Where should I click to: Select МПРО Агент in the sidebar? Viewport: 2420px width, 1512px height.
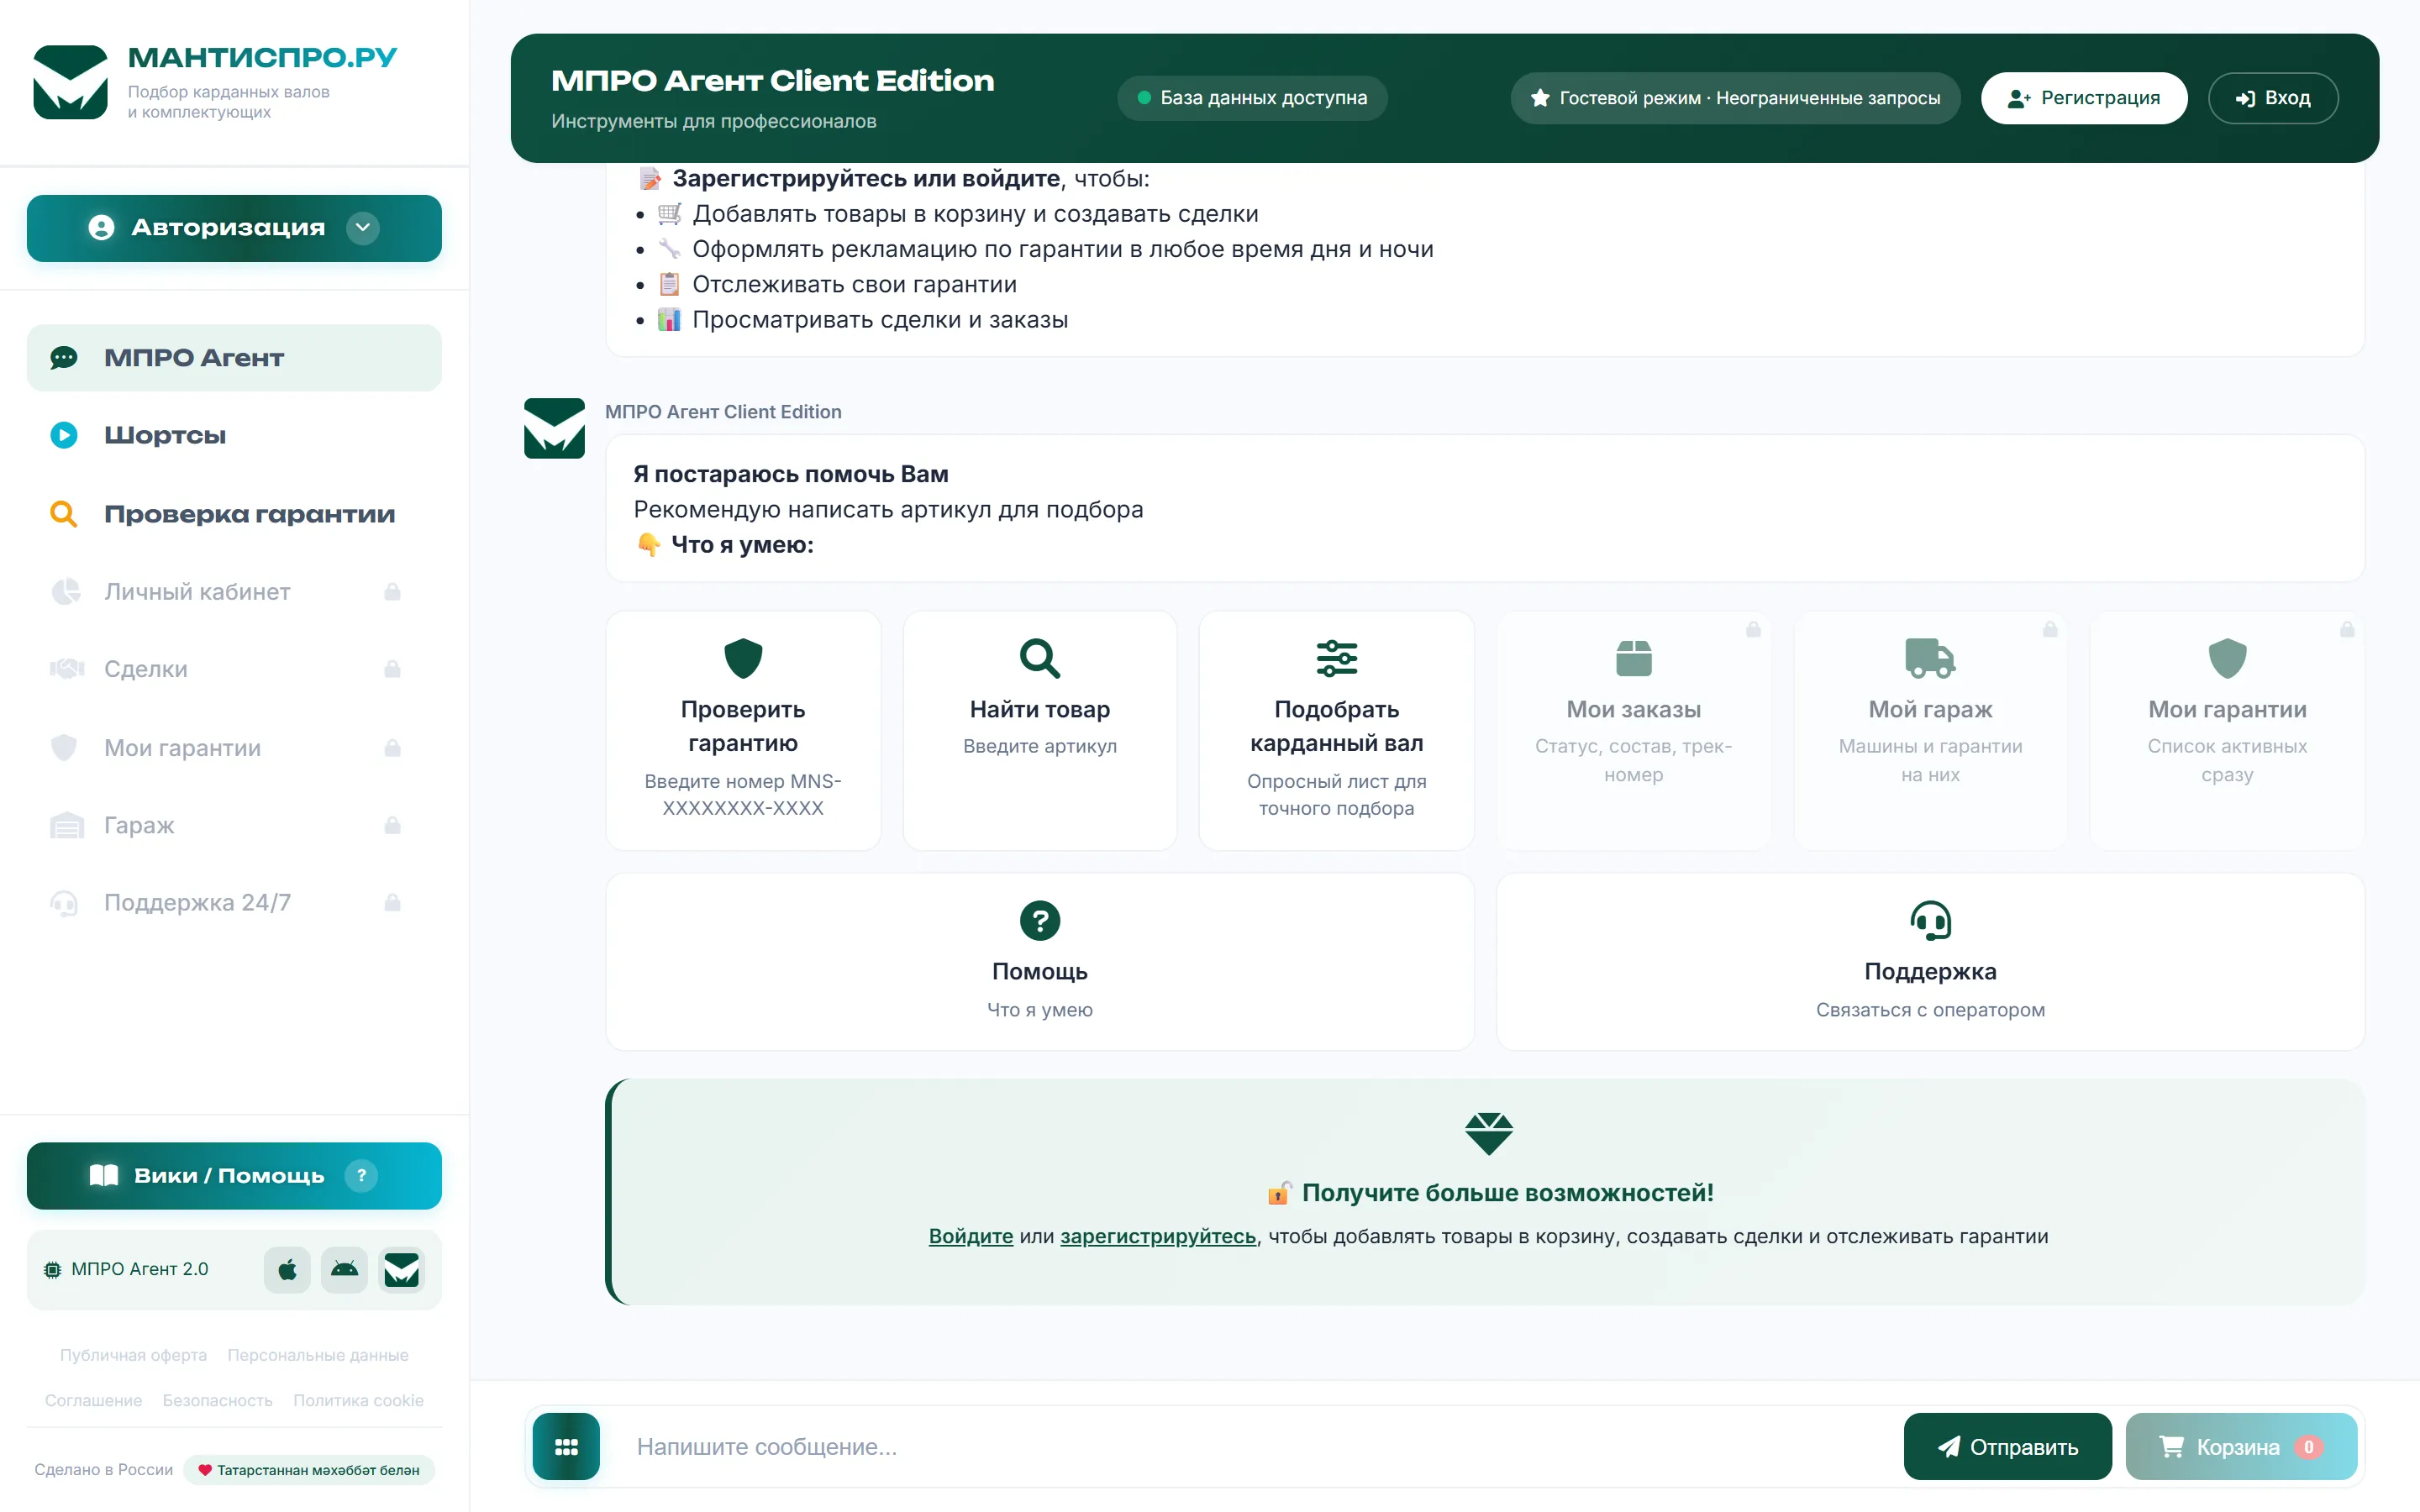coord(234,357)
